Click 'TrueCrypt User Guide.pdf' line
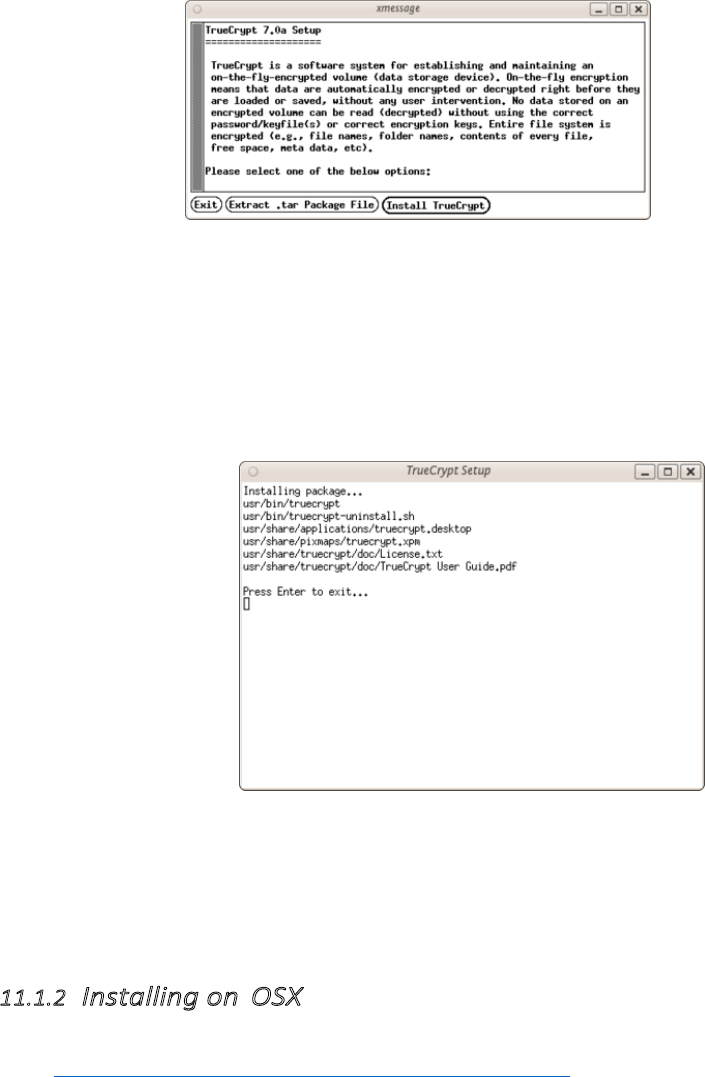This screenshot has height=1077, width=705. [380, 567]
